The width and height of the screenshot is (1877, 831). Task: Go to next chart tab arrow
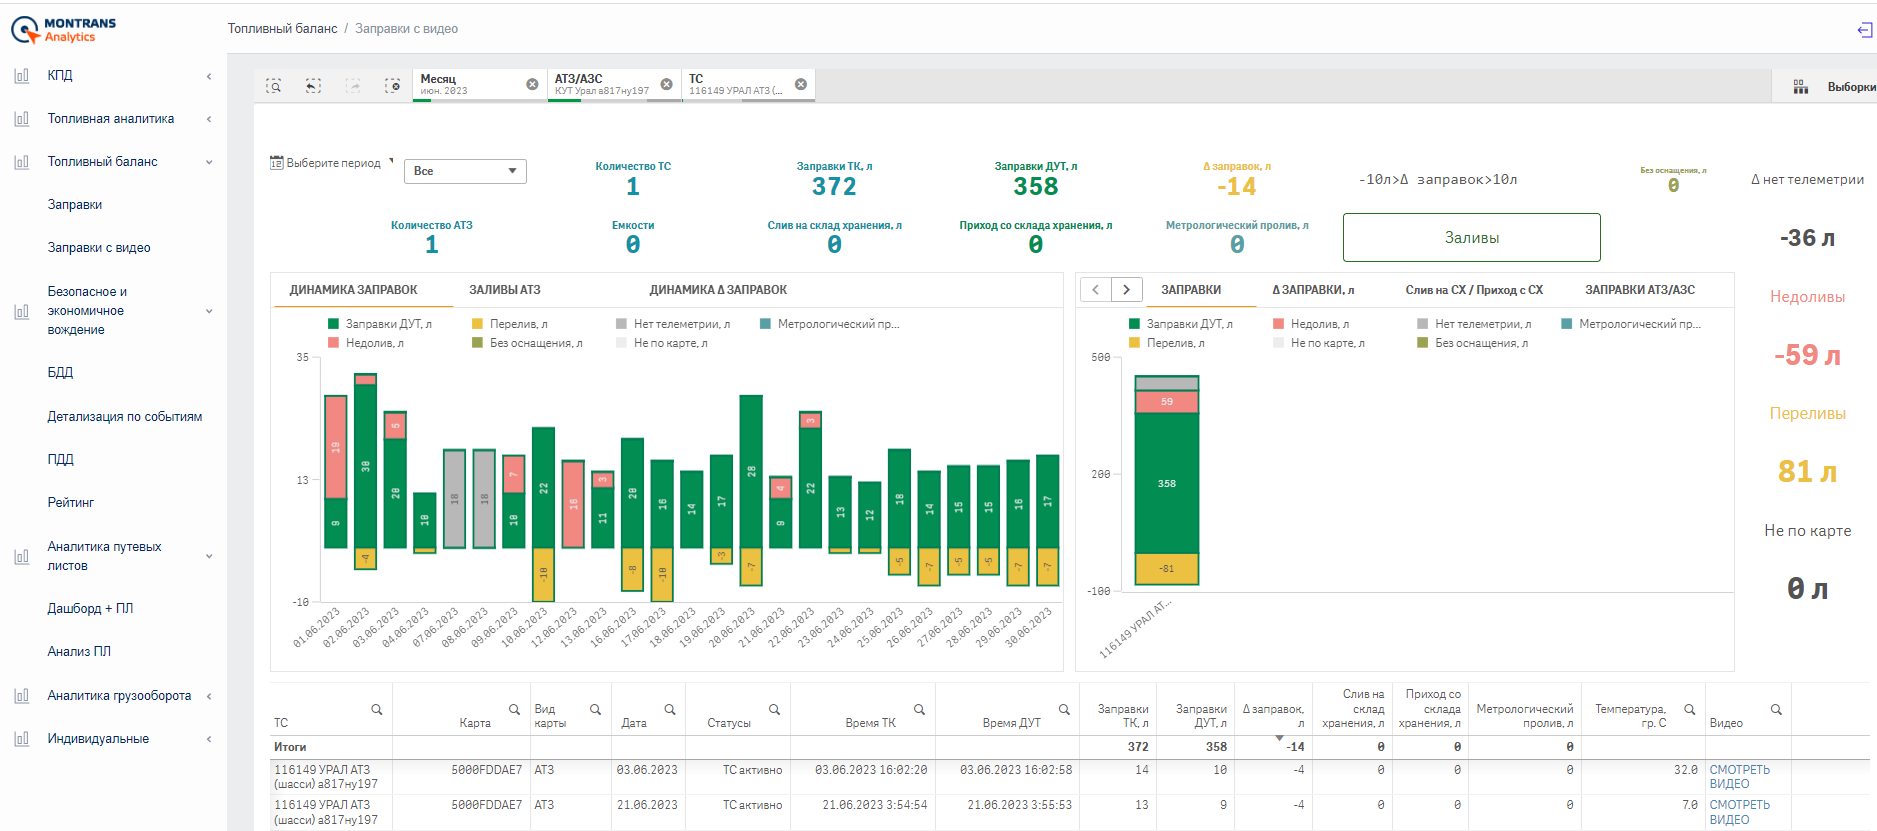click(x=1127, y=290)
